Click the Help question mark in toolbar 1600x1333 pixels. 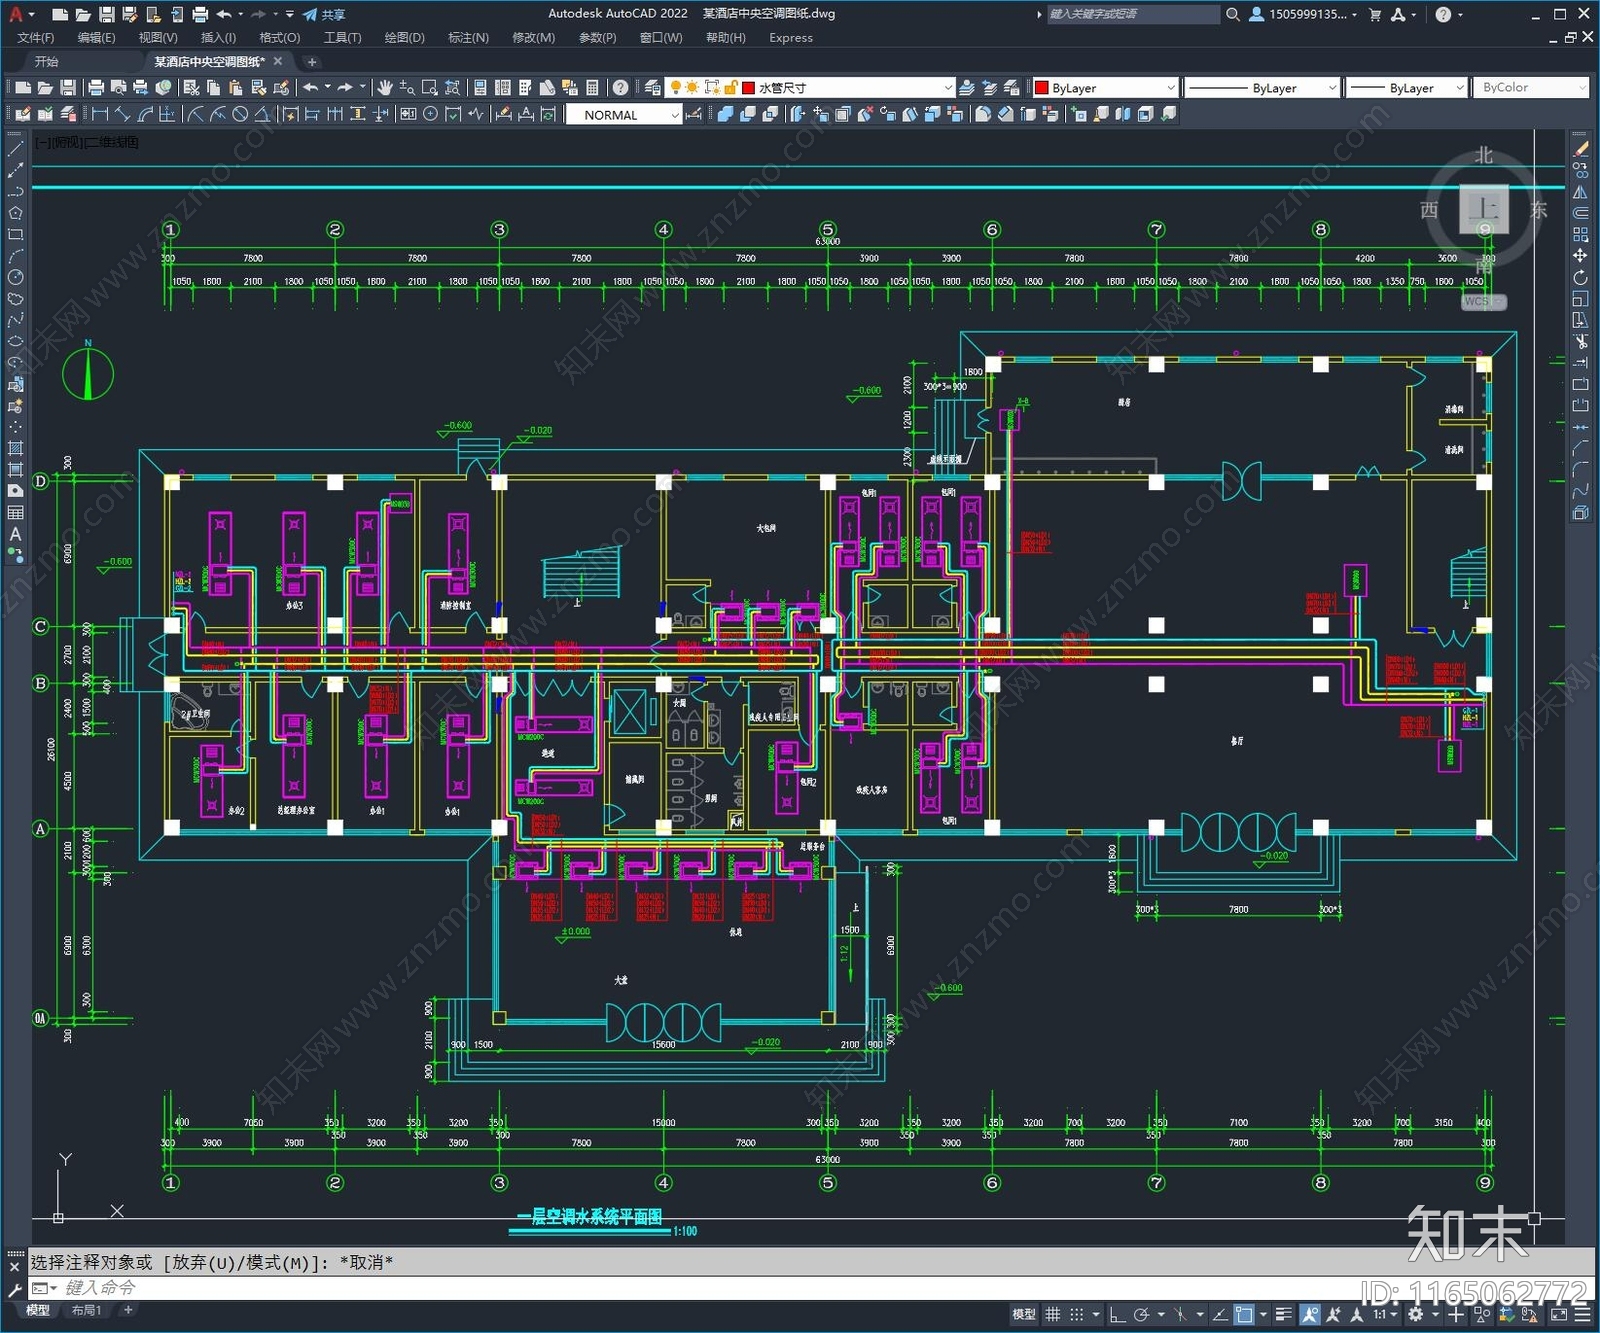tap(620, 88)
